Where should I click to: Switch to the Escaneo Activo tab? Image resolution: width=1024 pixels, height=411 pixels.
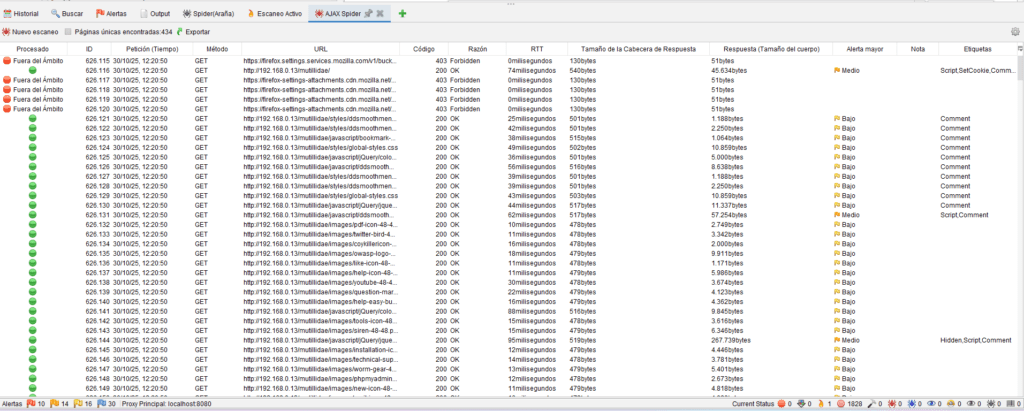click(270, 14)
